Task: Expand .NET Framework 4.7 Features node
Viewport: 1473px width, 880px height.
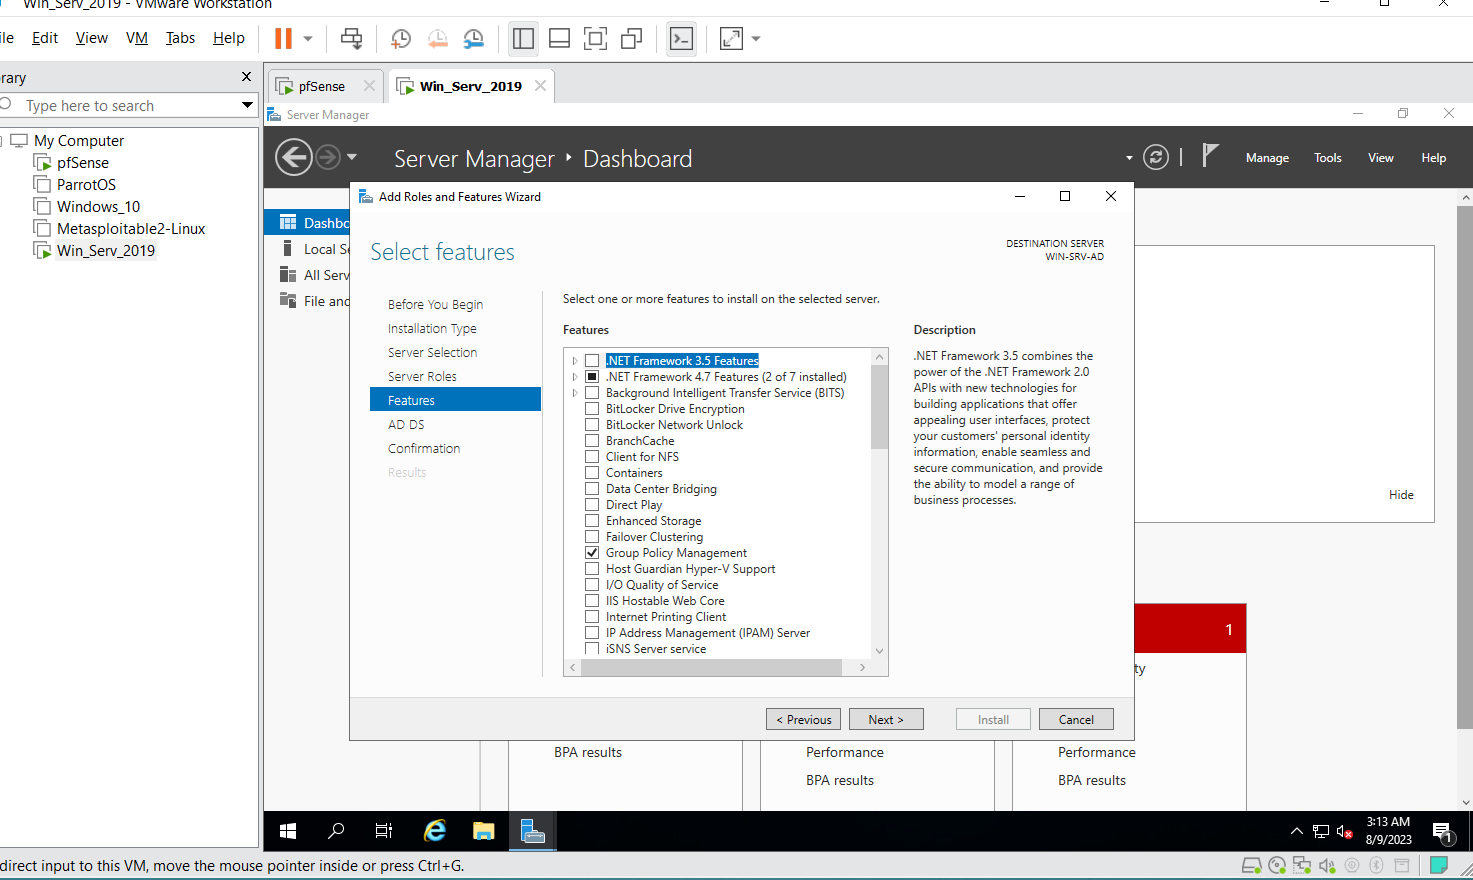Action: coord(575,377)
